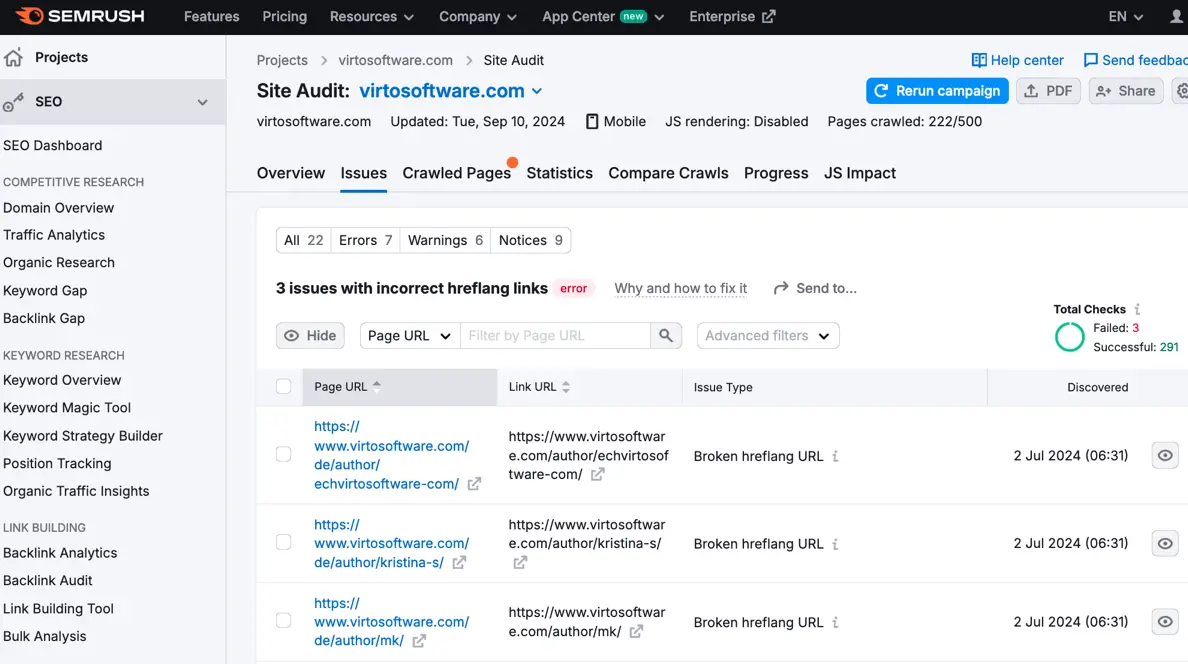Image resolution: width=1188 pixels, height=664 pixels.
Task: Collapse the SEO sidebar section
Action: [x=202, y=102]
